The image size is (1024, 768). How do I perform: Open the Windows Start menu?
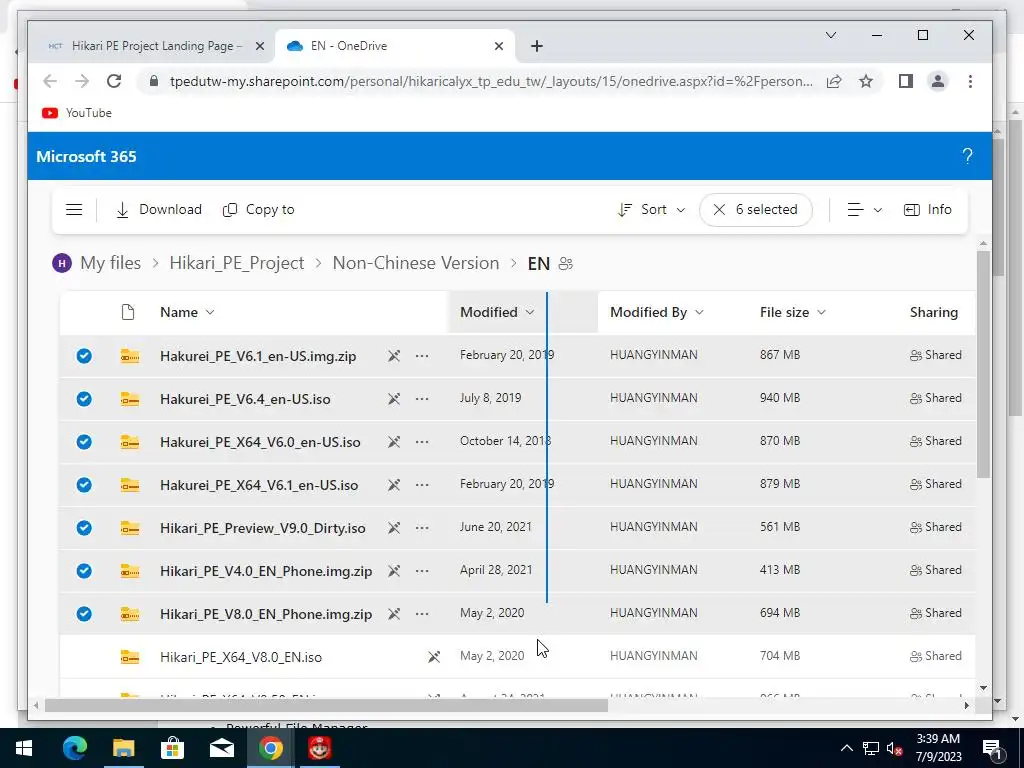coord(24,748)
